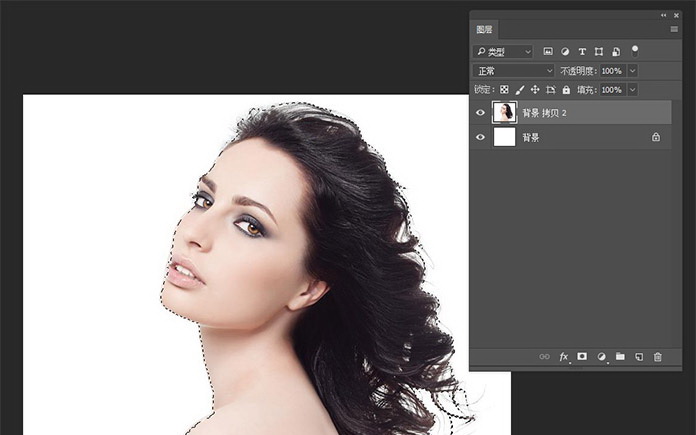The image size is (696, 435).
Task: Expand the fill slider dropdown arrow
Action: coord(633,90)
